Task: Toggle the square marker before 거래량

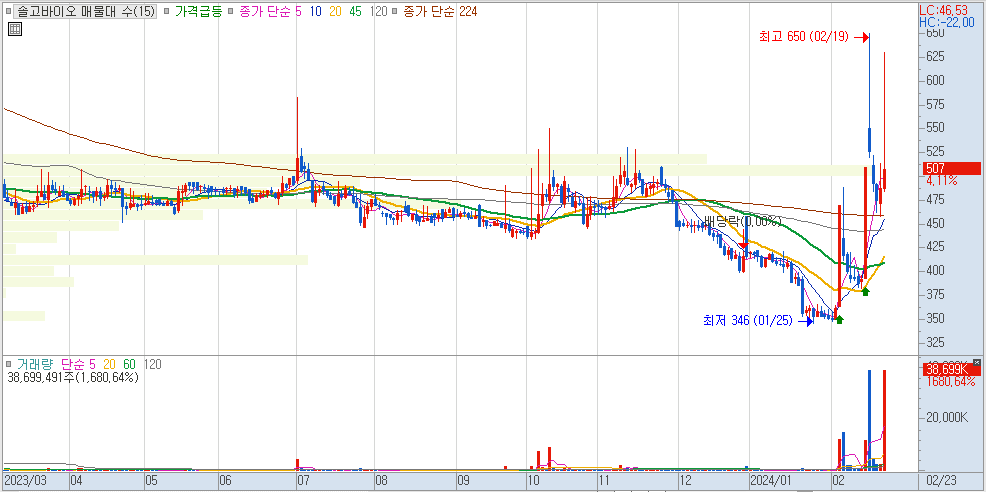Action: (8, 364)
